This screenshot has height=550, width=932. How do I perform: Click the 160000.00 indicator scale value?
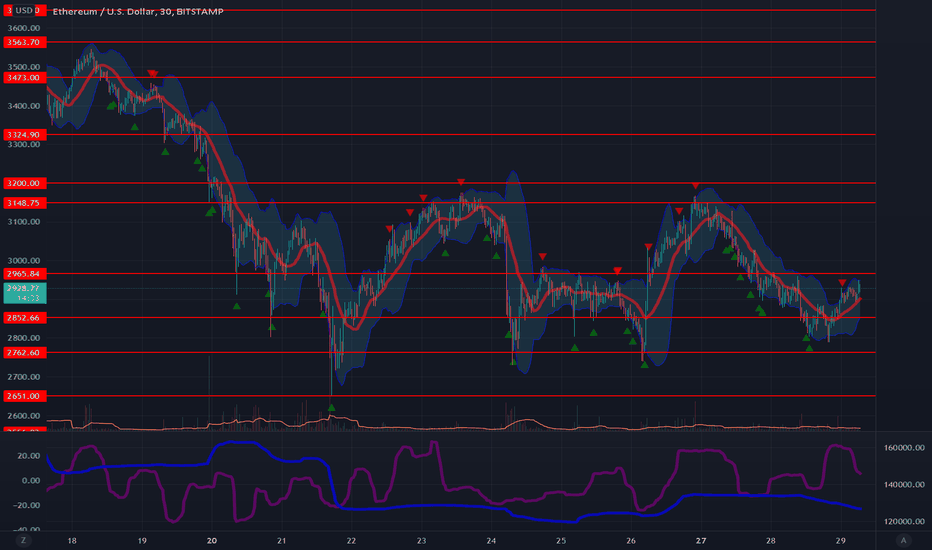tap(904, 448)
